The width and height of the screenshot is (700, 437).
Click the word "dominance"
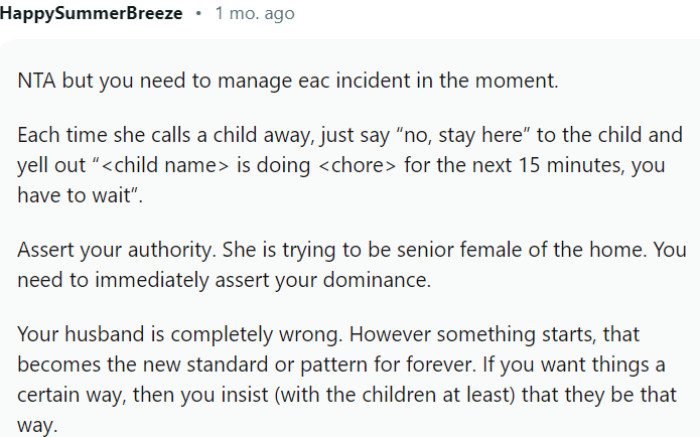coord(375,280)
